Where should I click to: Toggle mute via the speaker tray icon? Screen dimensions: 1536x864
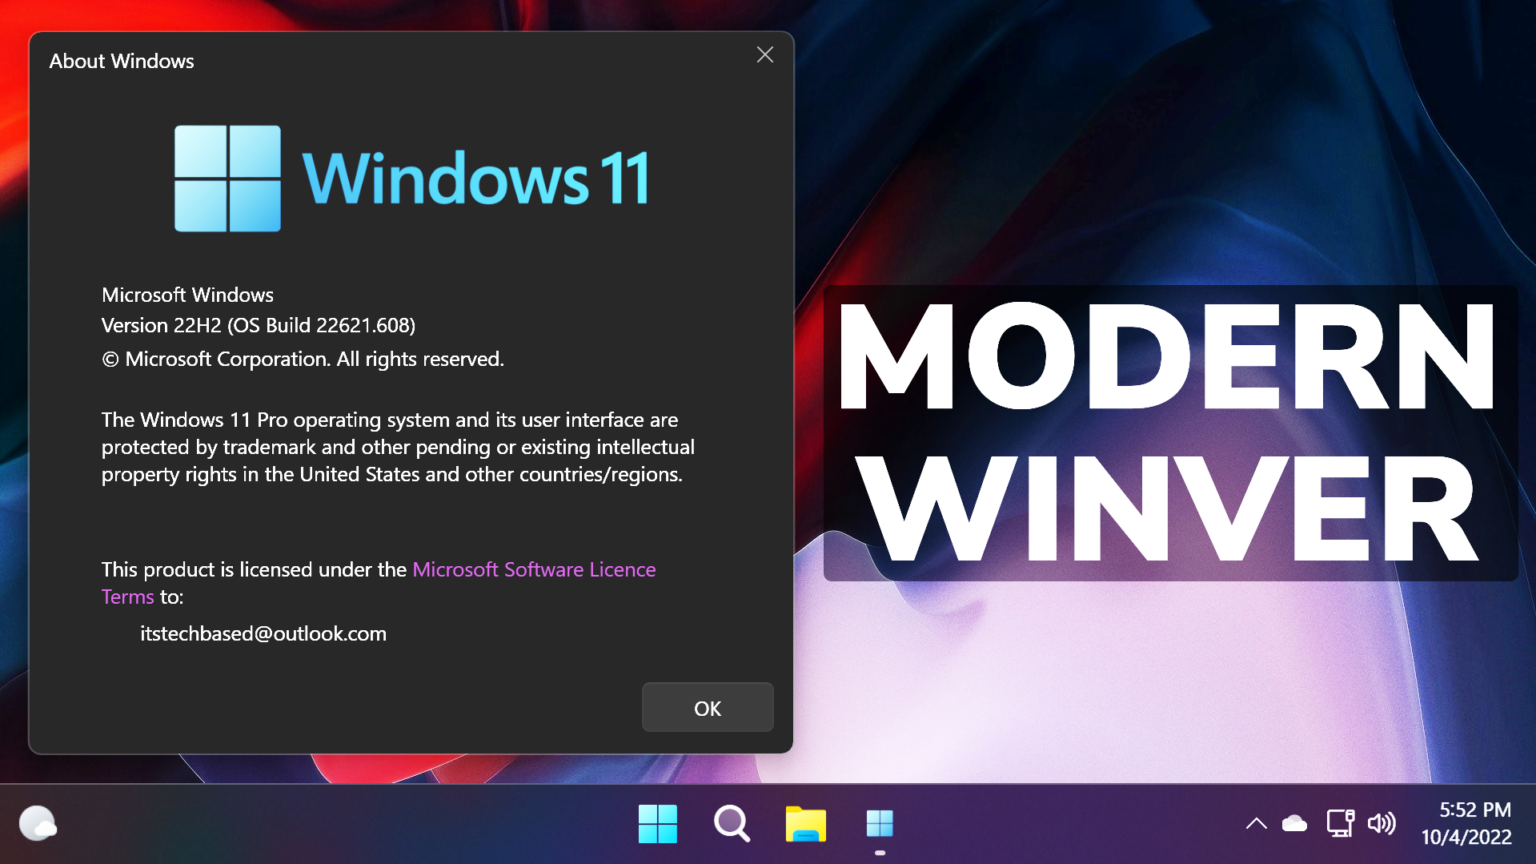1382,823
